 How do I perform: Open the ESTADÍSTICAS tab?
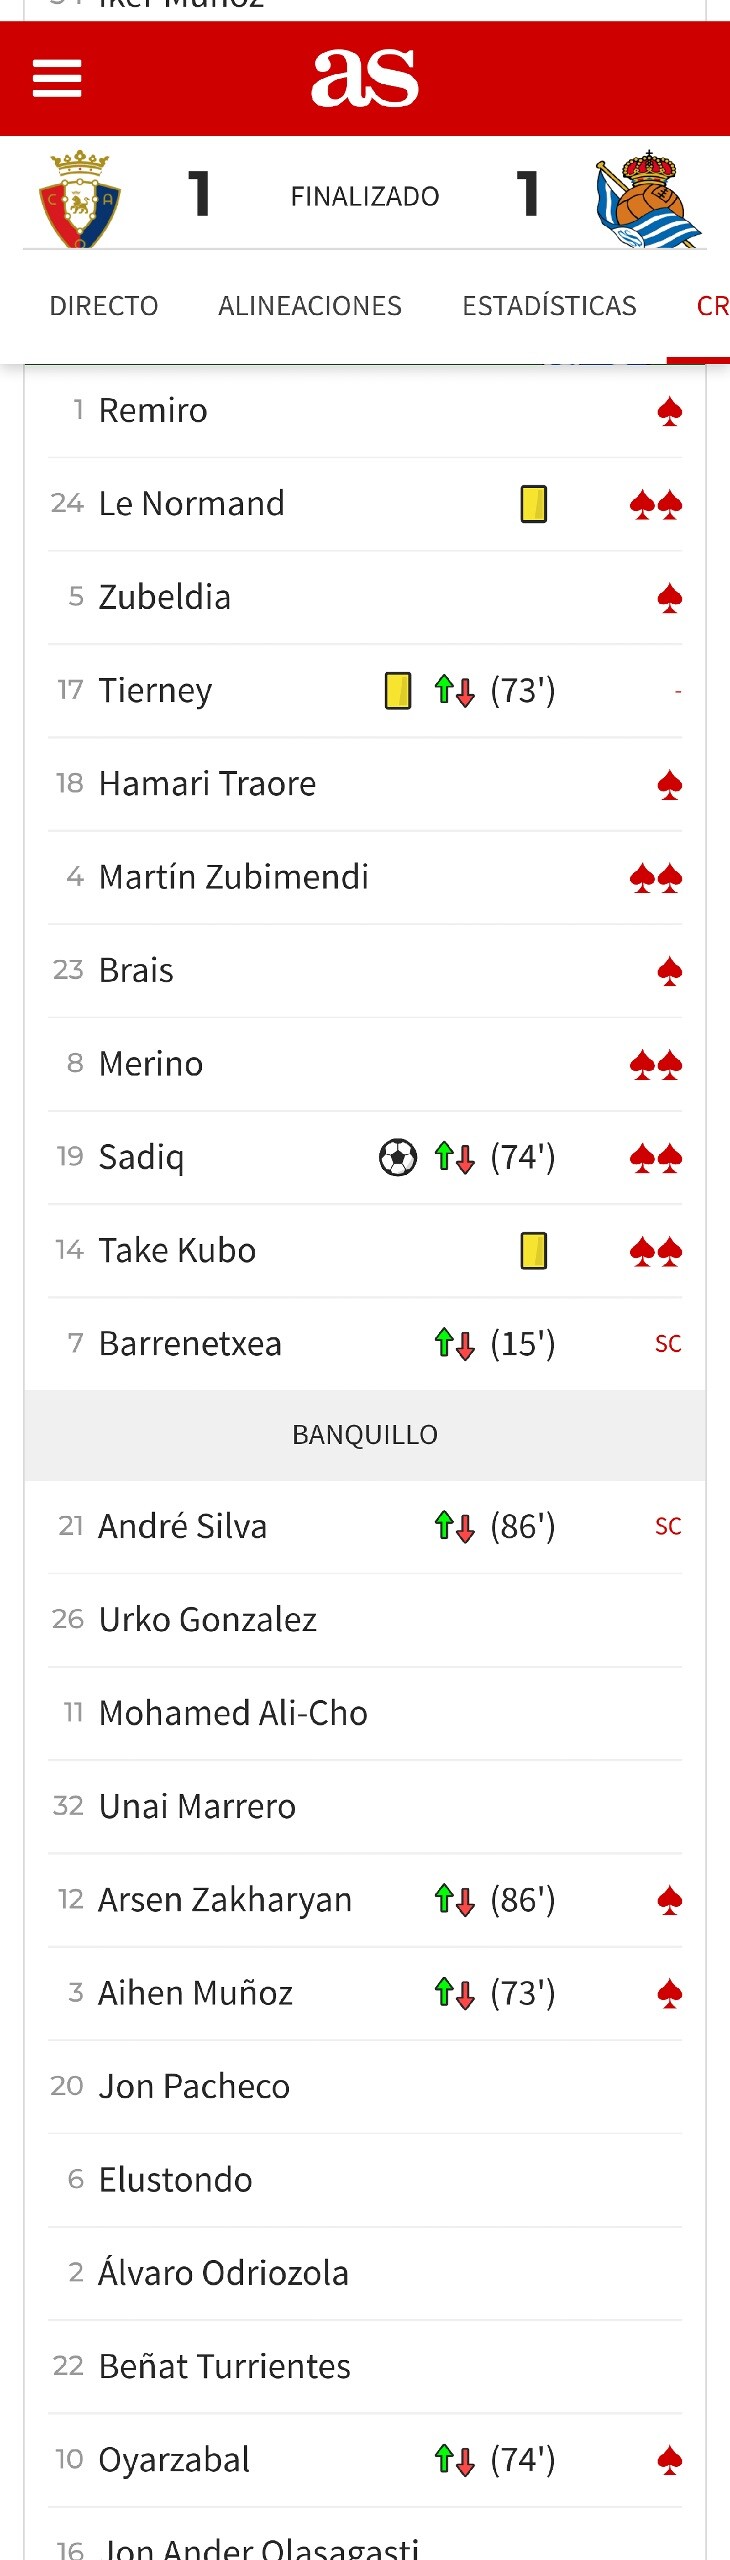coord(549,306)
